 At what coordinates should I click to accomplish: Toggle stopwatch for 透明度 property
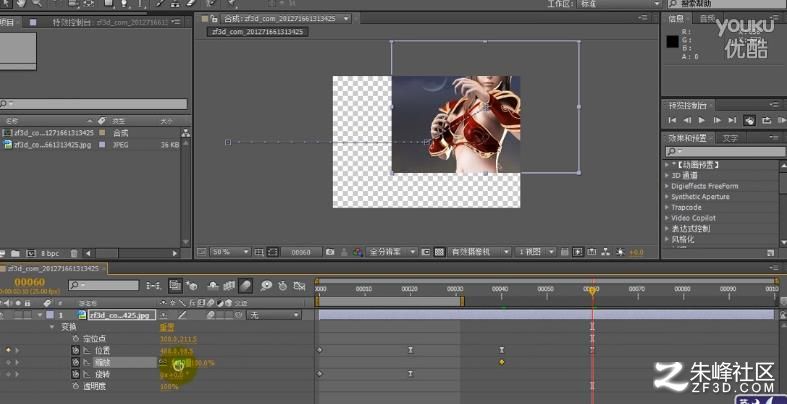[75, 386]
